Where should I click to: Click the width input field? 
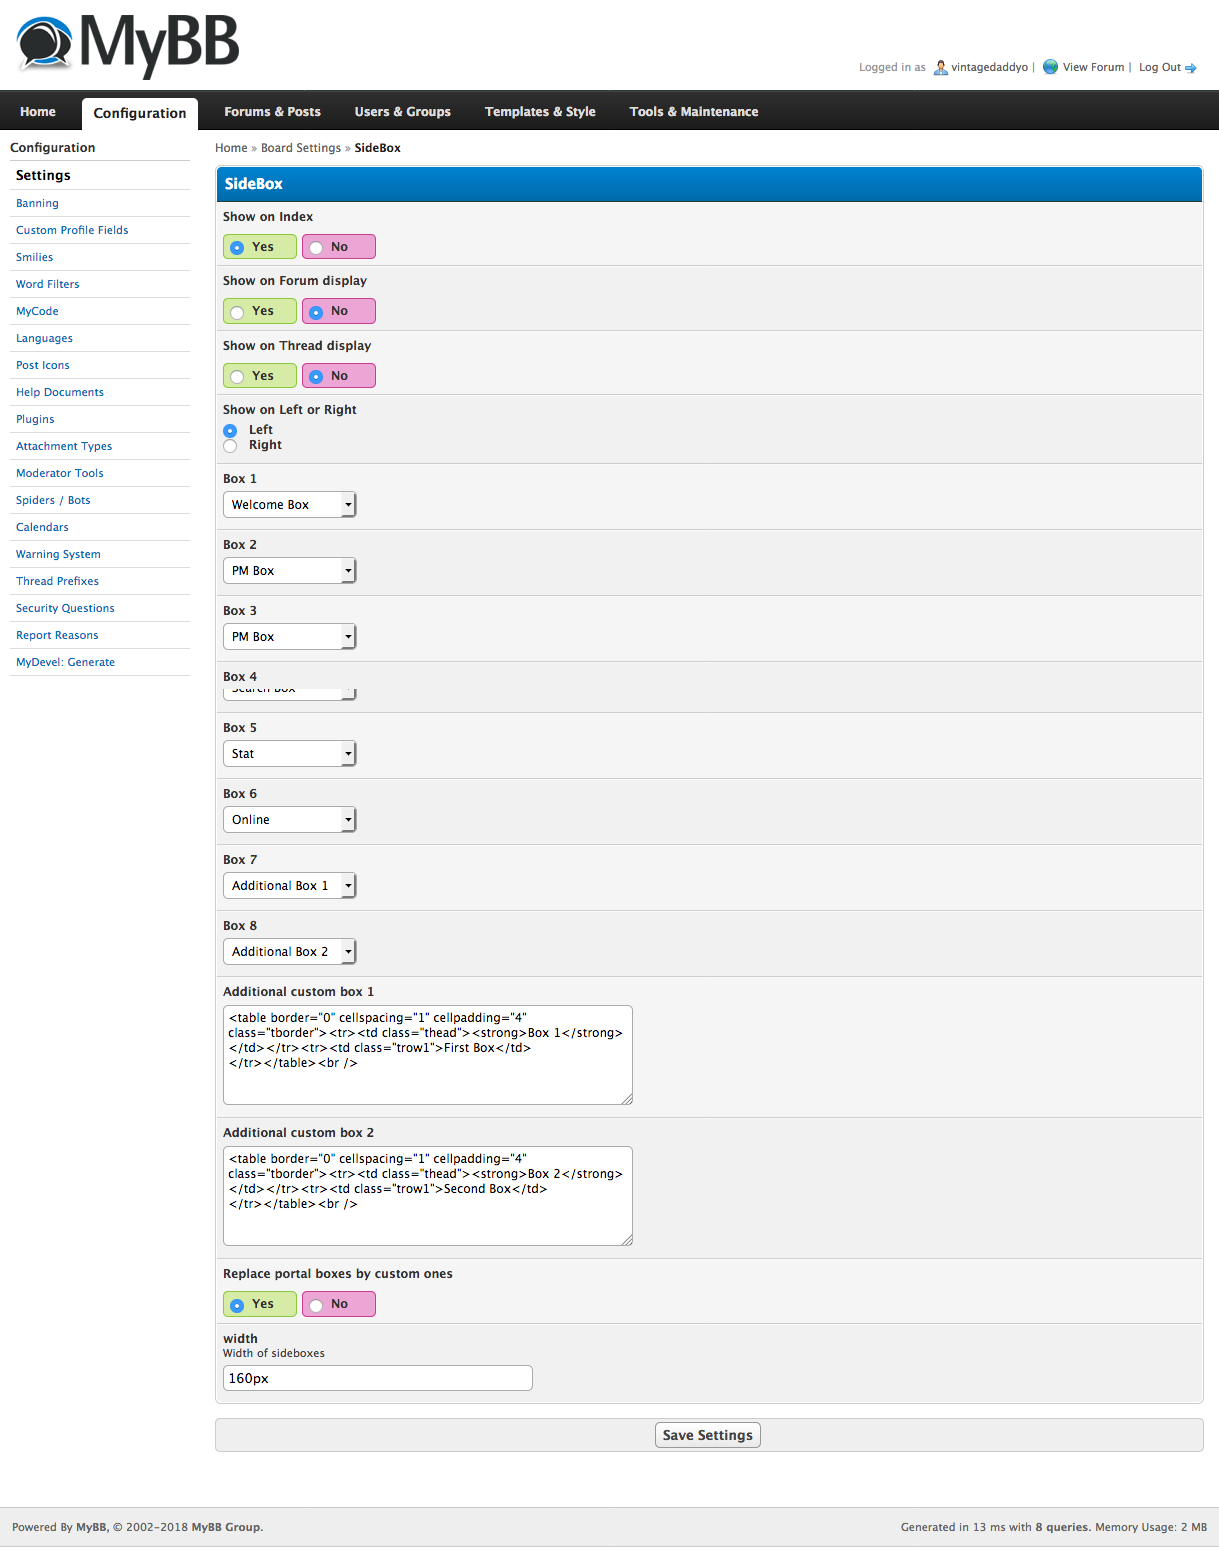[377, 1378]
